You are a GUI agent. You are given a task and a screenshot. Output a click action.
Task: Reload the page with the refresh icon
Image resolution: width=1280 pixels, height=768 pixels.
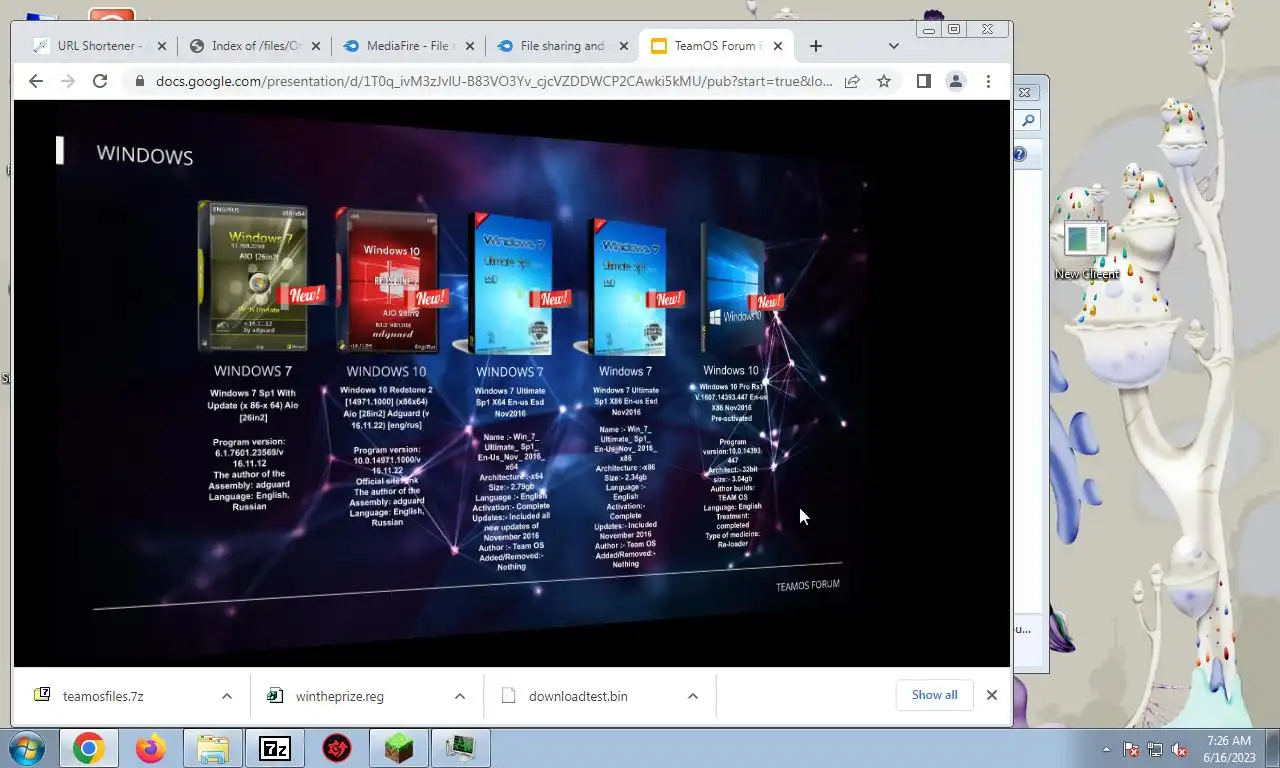pyautogui.click(x=100, y=81)
